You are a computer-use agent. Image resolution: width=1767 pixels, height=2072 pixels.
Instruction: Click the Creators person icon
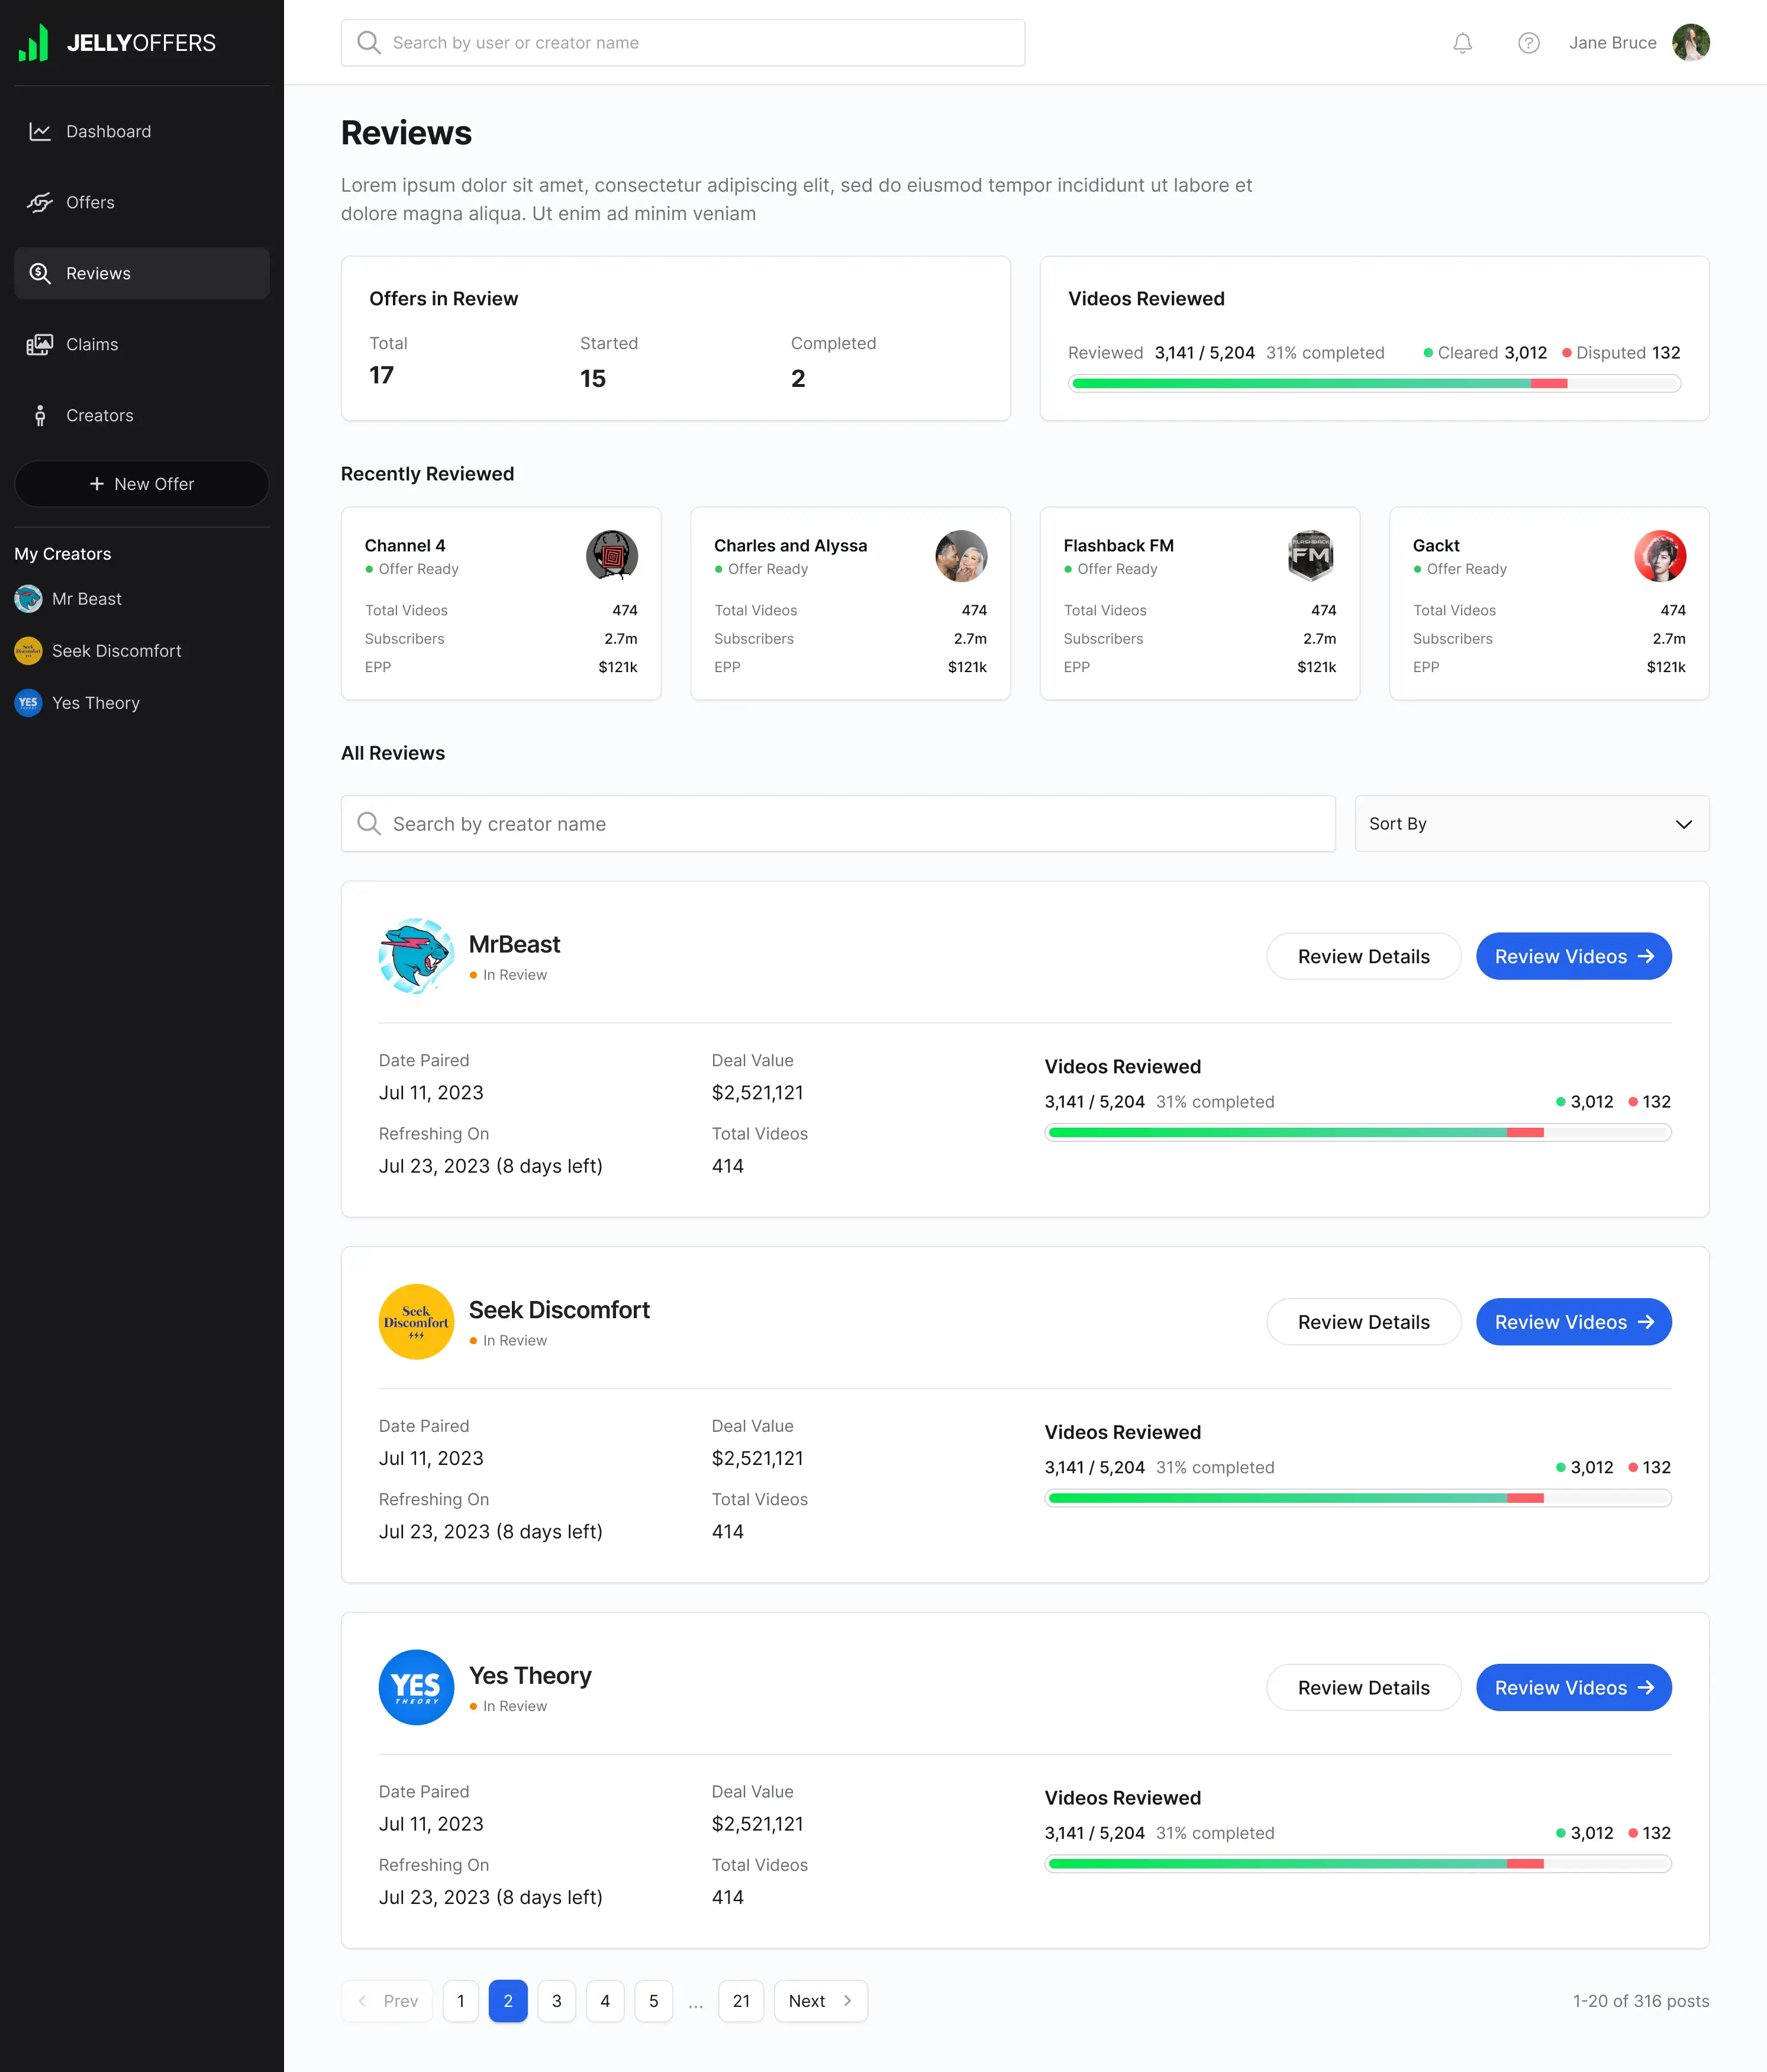[40, 416]
